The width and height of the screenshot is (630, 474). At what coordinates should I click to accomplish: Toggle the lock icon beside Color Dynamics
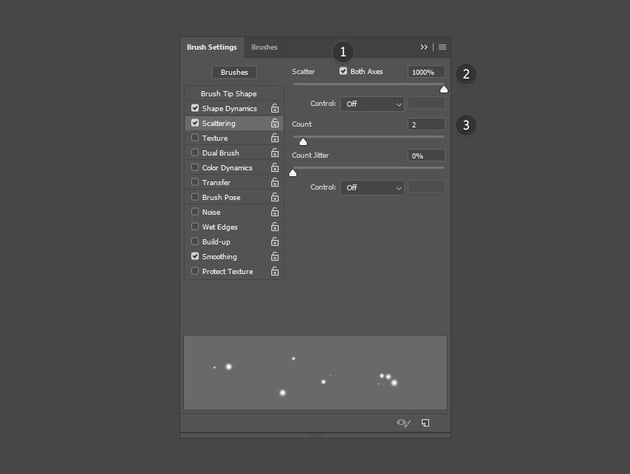(x=275, y=168)
